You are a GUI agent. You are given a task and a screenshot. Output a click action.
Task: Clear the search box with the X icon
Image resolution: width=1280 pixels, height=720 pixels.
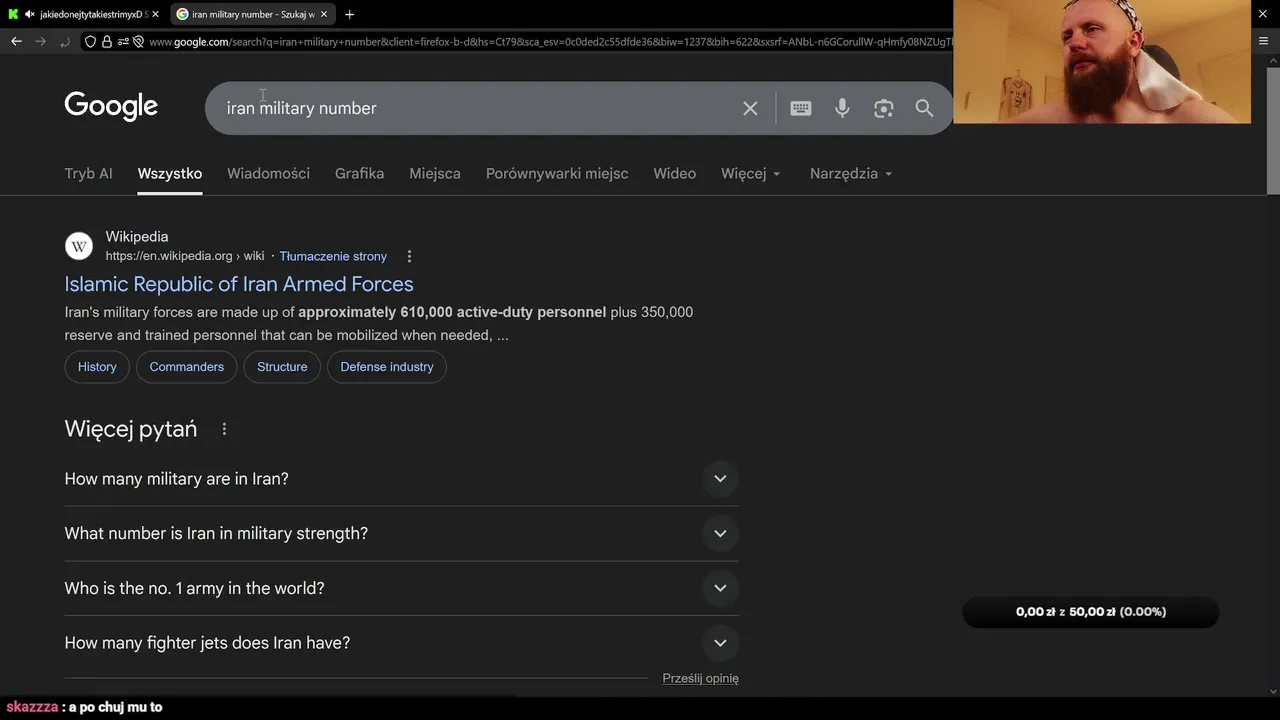click(750, 108)
